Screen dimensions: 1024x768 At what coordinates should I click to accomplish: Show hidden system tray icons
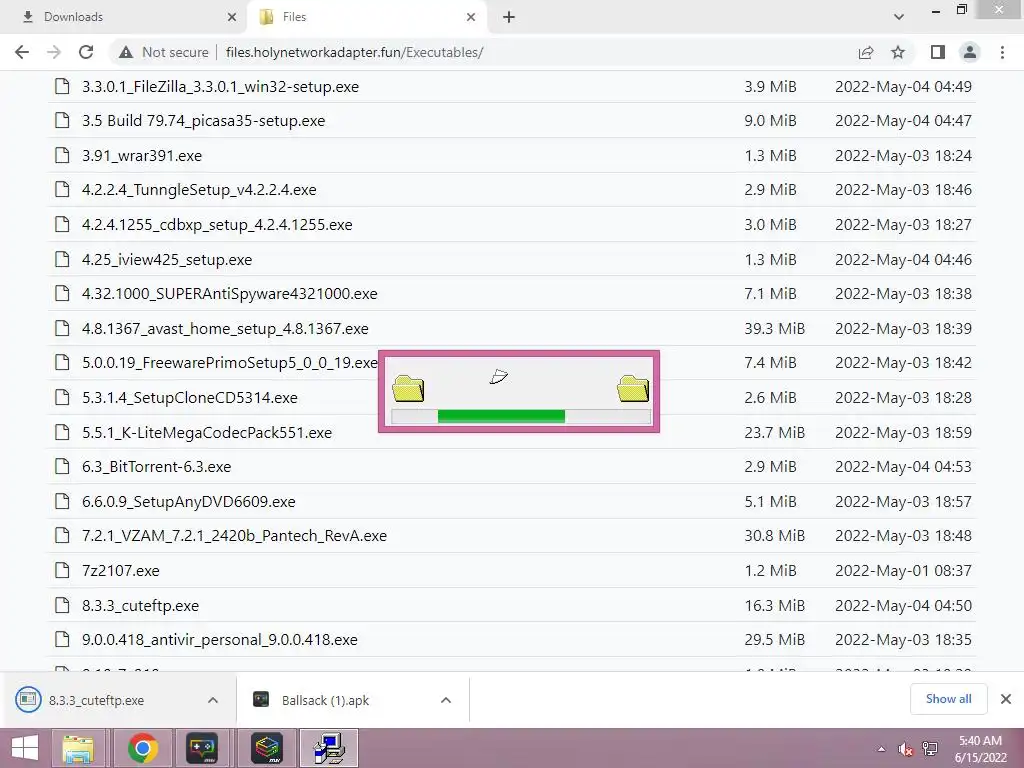coord(881,749)
